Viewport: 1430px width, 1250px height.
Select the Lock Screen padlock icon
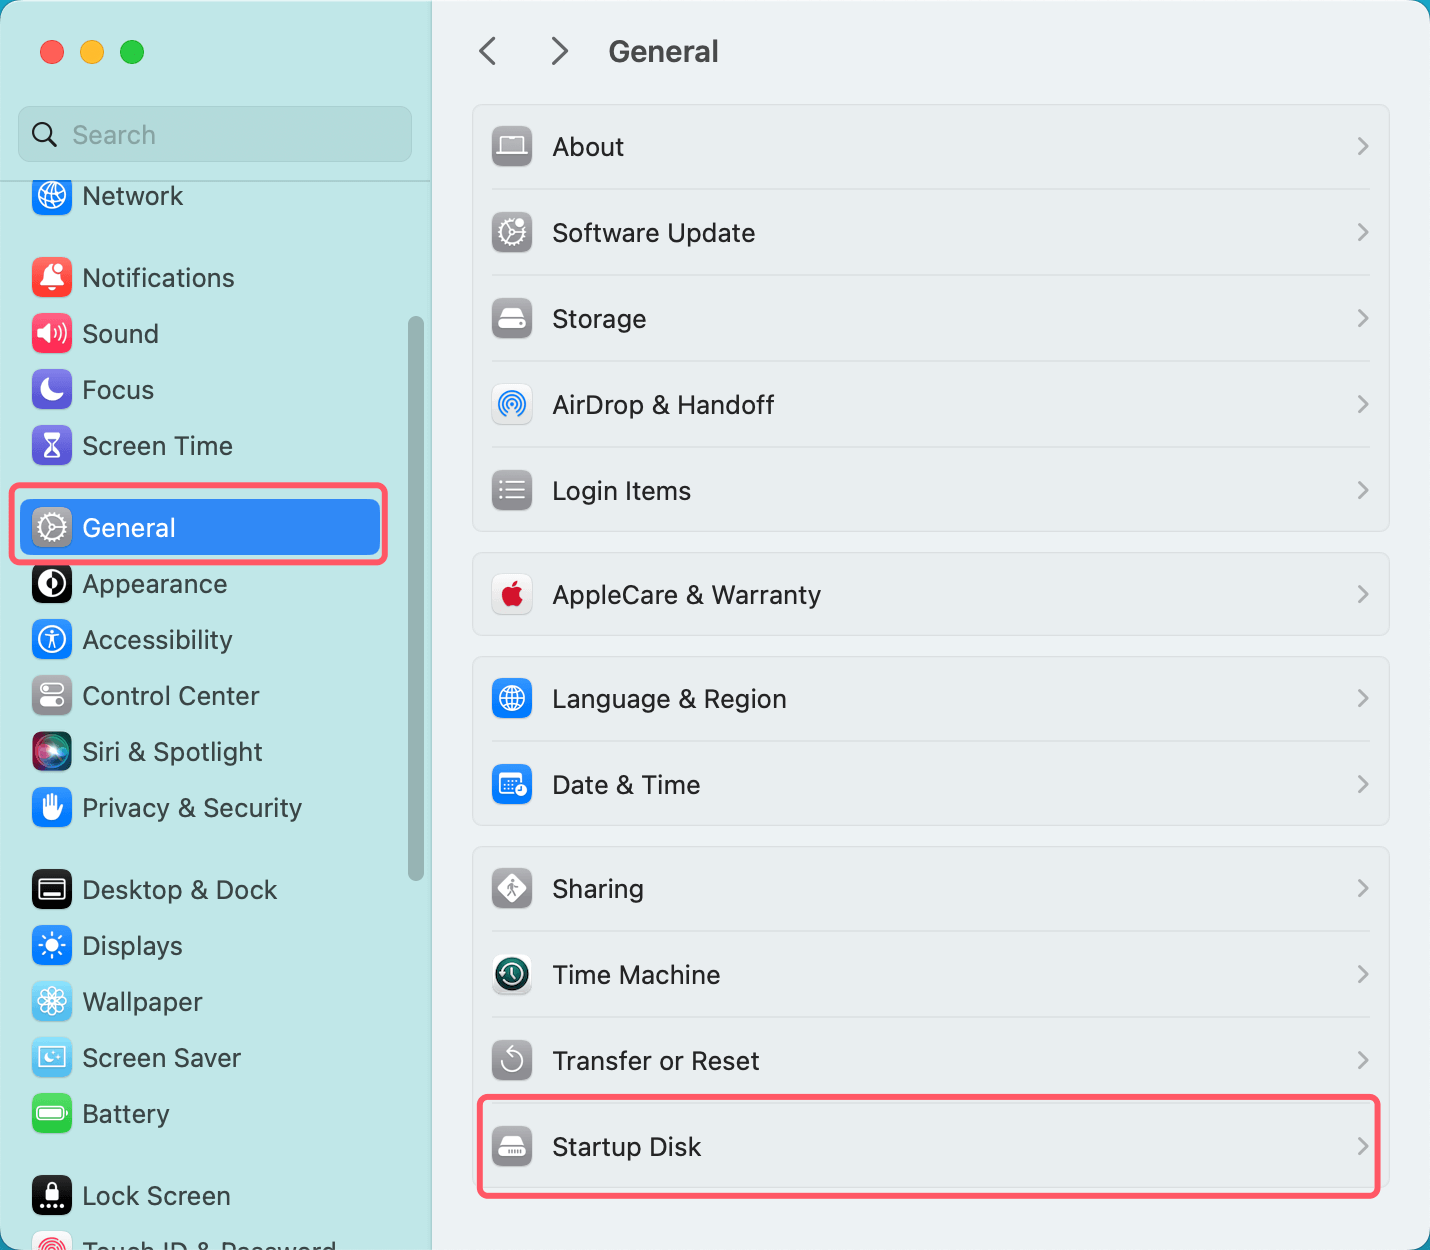pos(52,1195)
